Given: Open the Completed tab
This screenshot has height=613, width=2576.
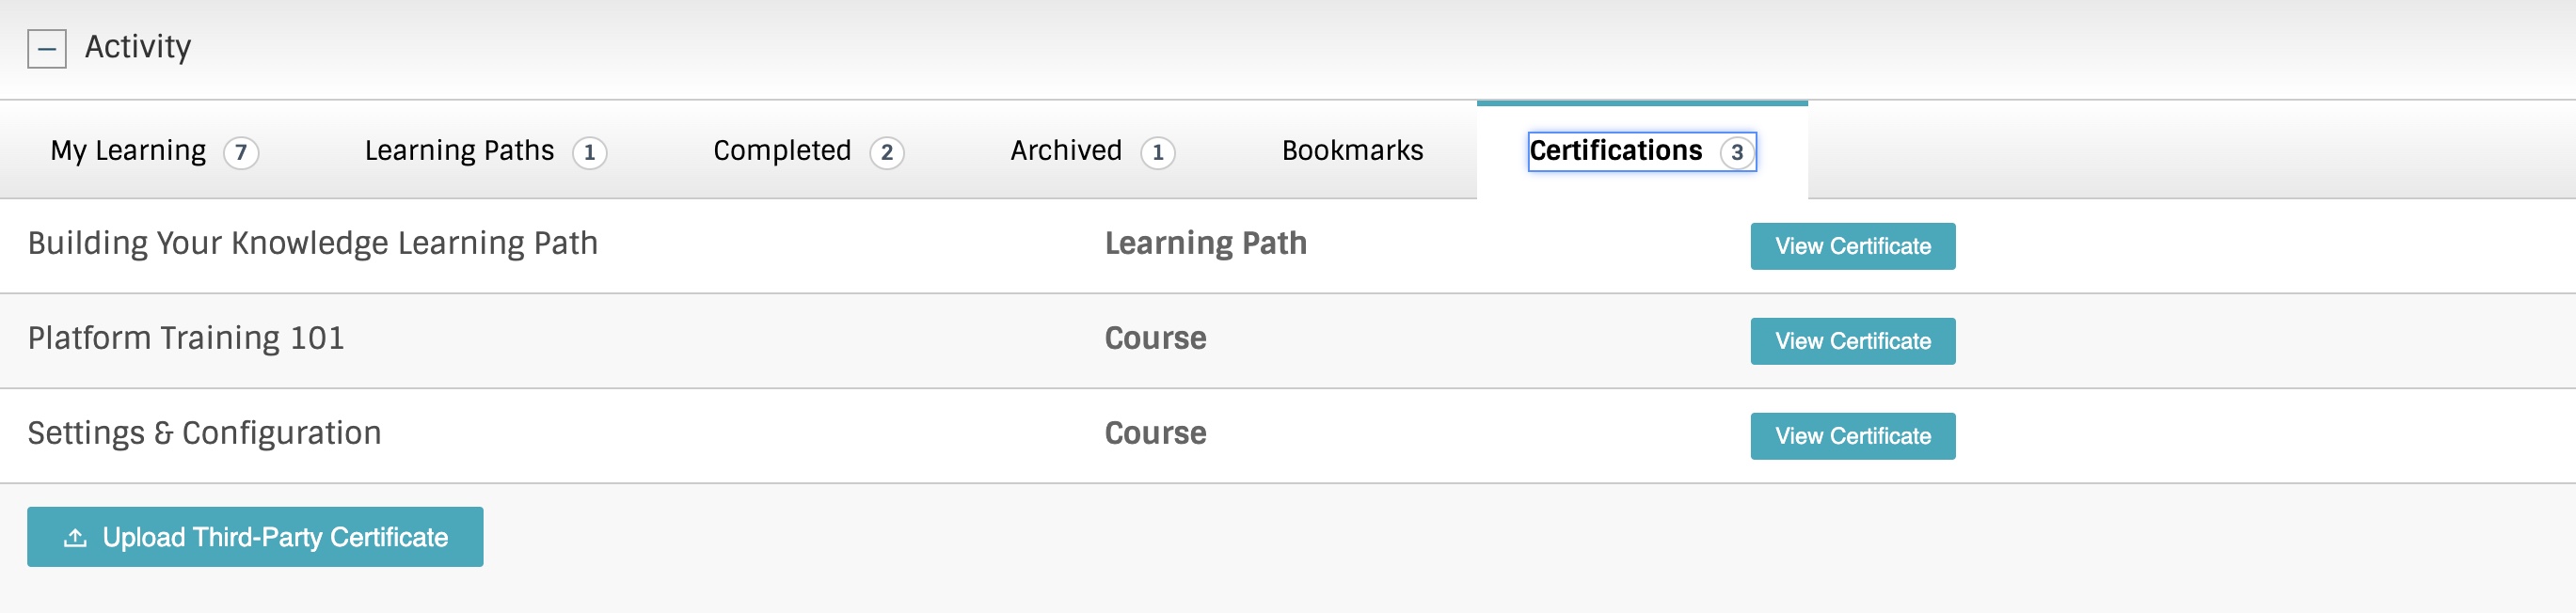Looking at the screenshot, I should coord(808,151).
